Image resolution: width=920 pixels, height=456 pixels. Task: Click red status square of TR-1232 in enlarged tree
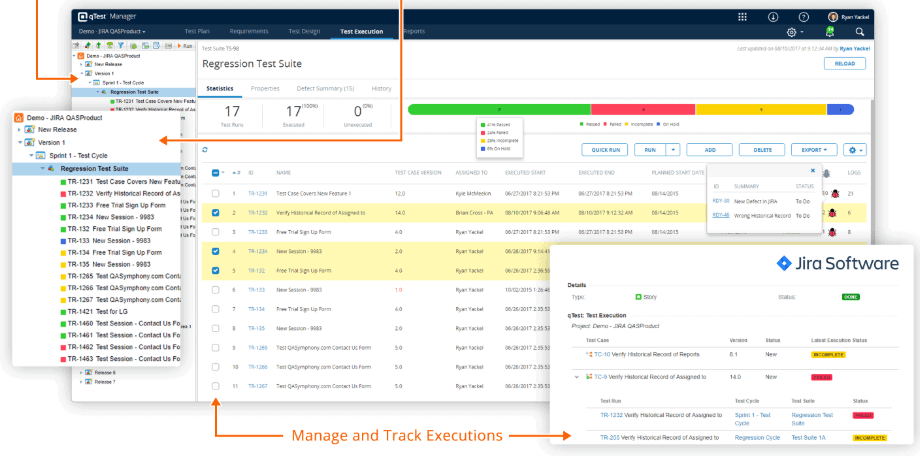[x=63, y=193]
